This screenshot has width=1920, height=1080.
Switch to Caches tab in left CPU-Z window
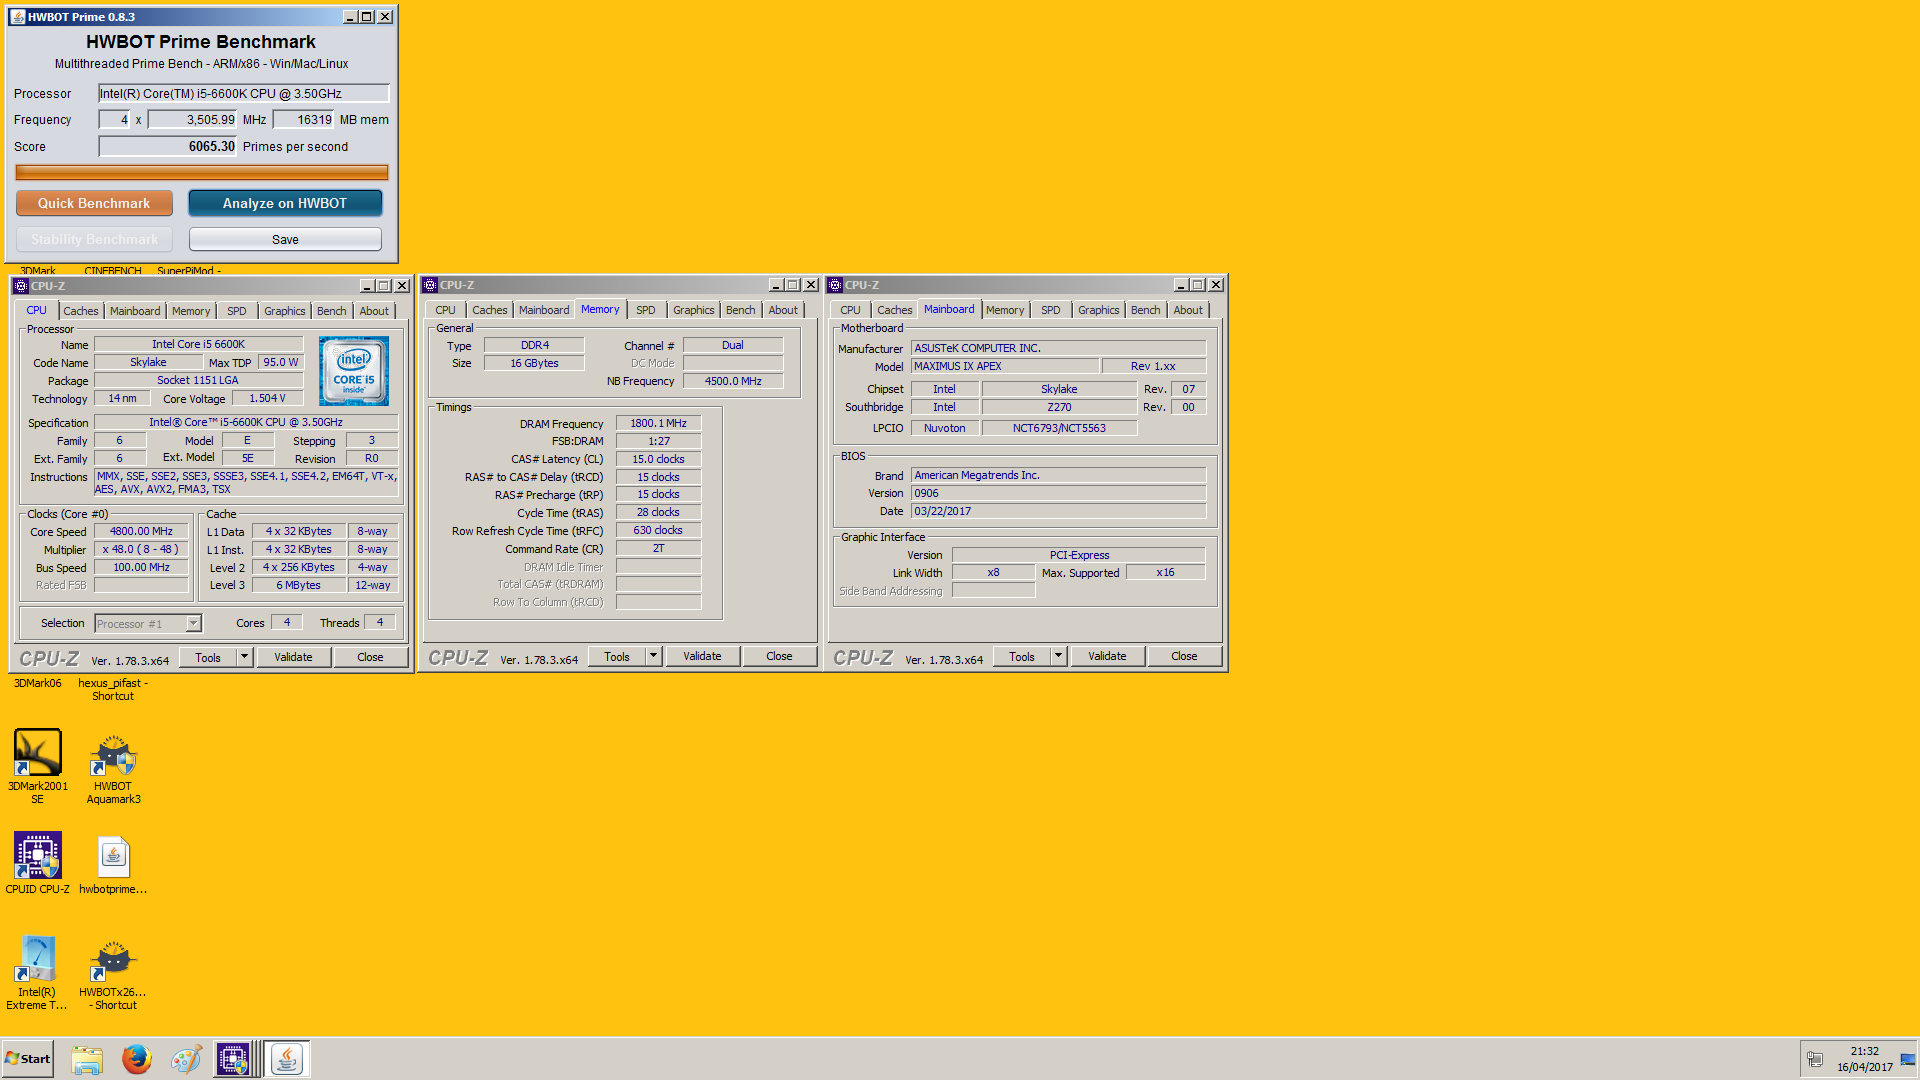pyautogui.click(x=81, y=311)
